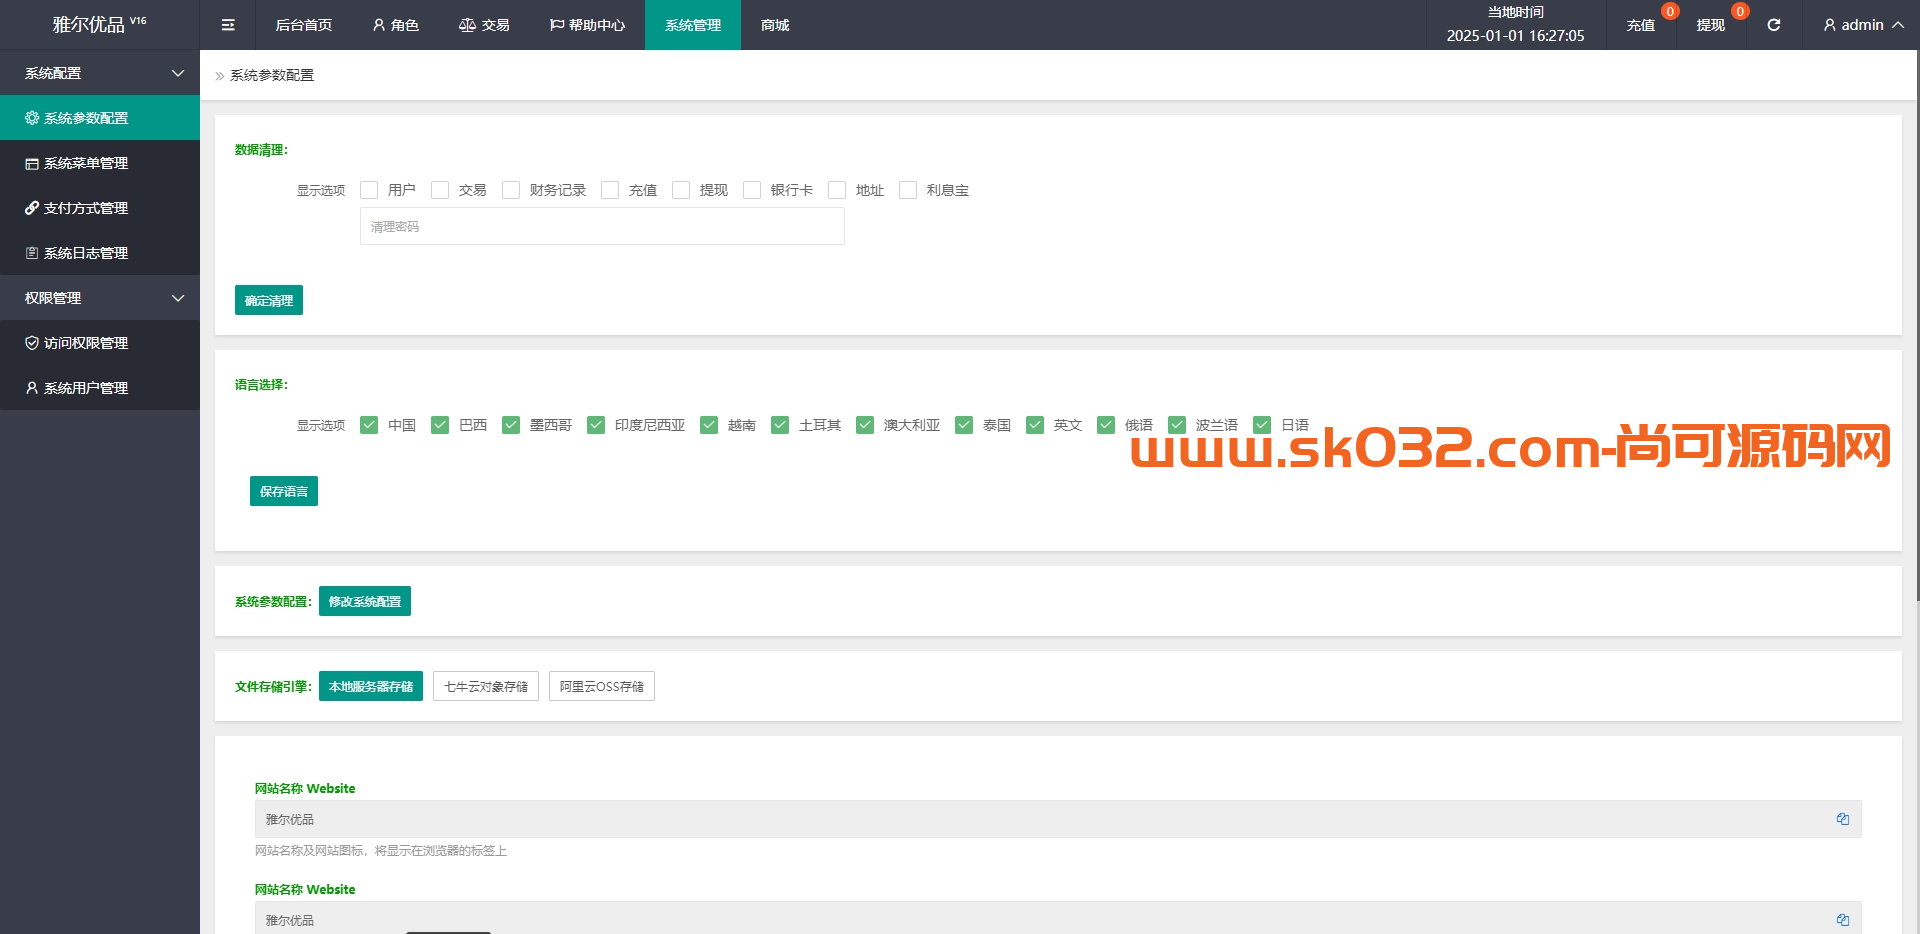Open 系统日志管理 in sidebar
The image size is (1920, 934).
pos(100,253)
